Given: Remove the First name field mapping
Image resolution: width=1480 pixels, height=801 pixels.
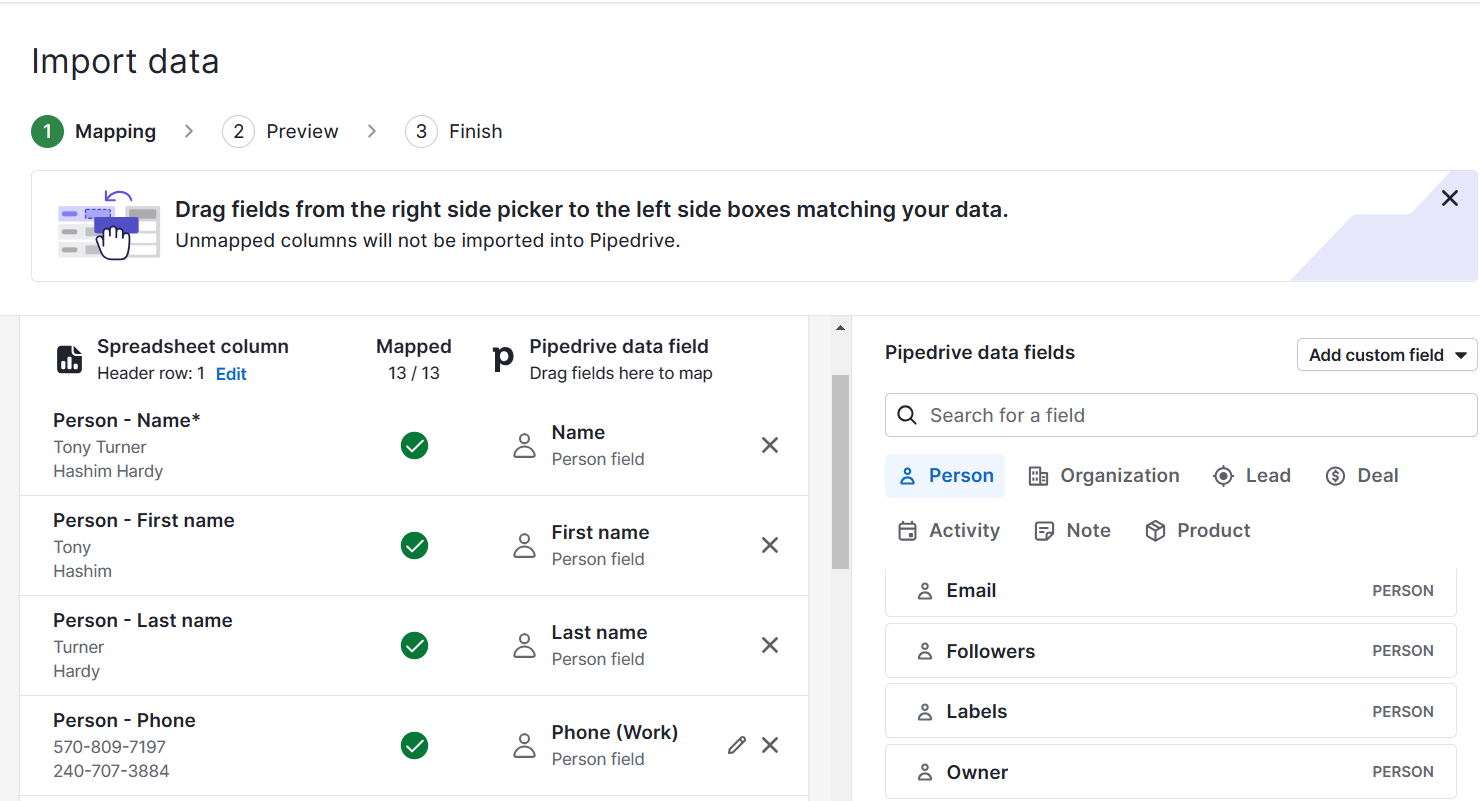Looking at the screenshot, I should (x=769, y=545).
